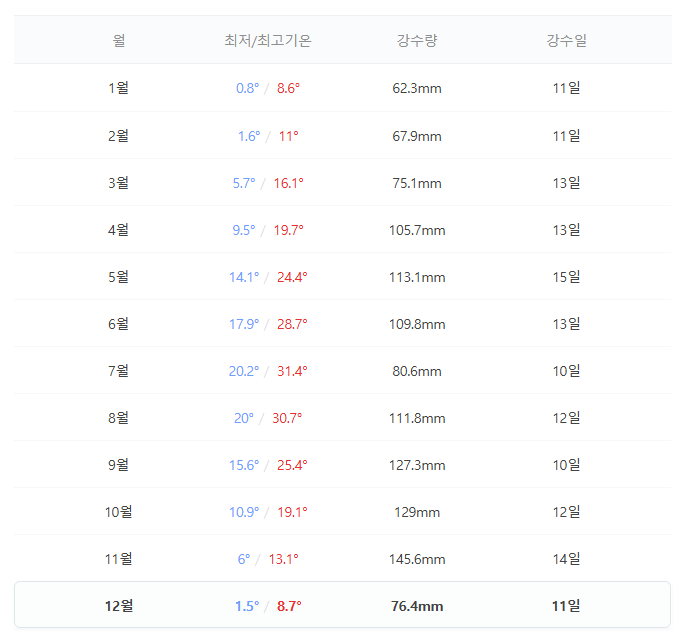Viewport: 685px width, 634px height.
Task: Select the 6월 row label
Action: 118,324
